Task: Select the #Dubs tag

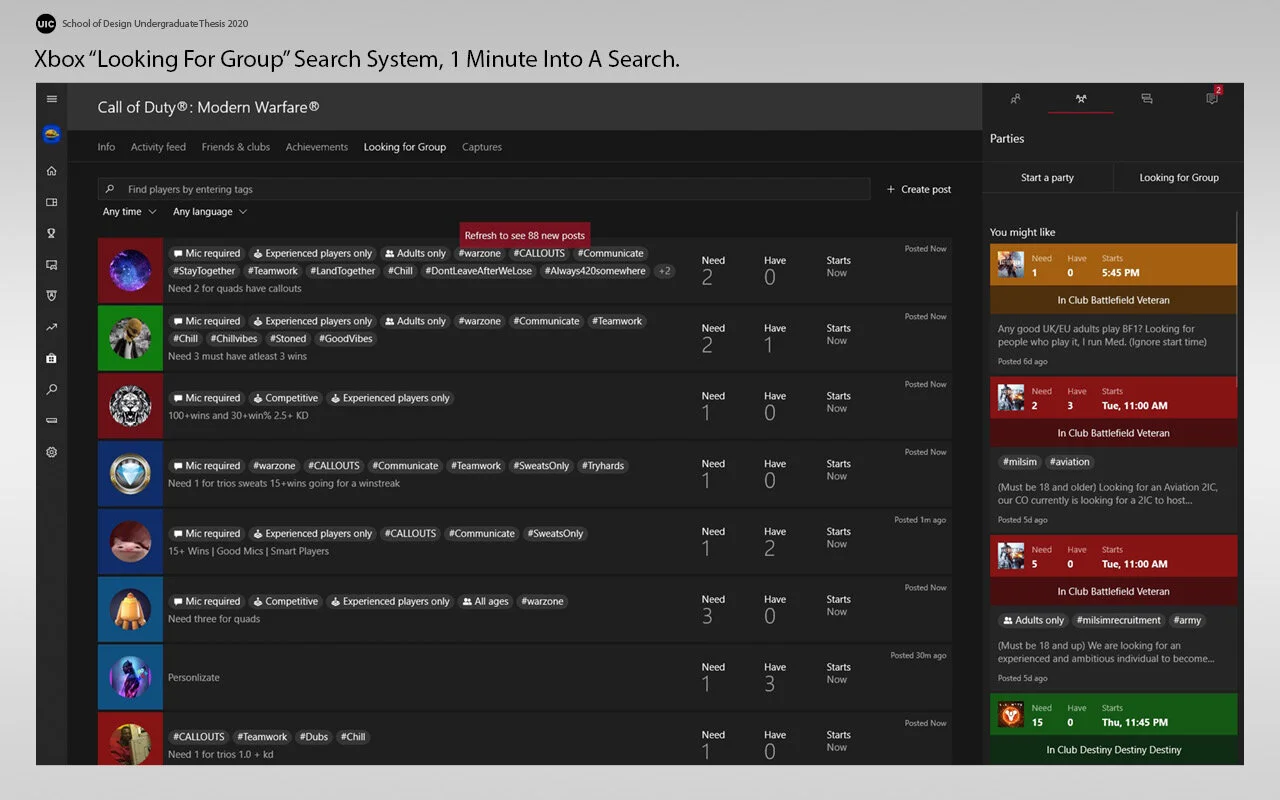Action: pyautogui.click(x=314, y=737)
